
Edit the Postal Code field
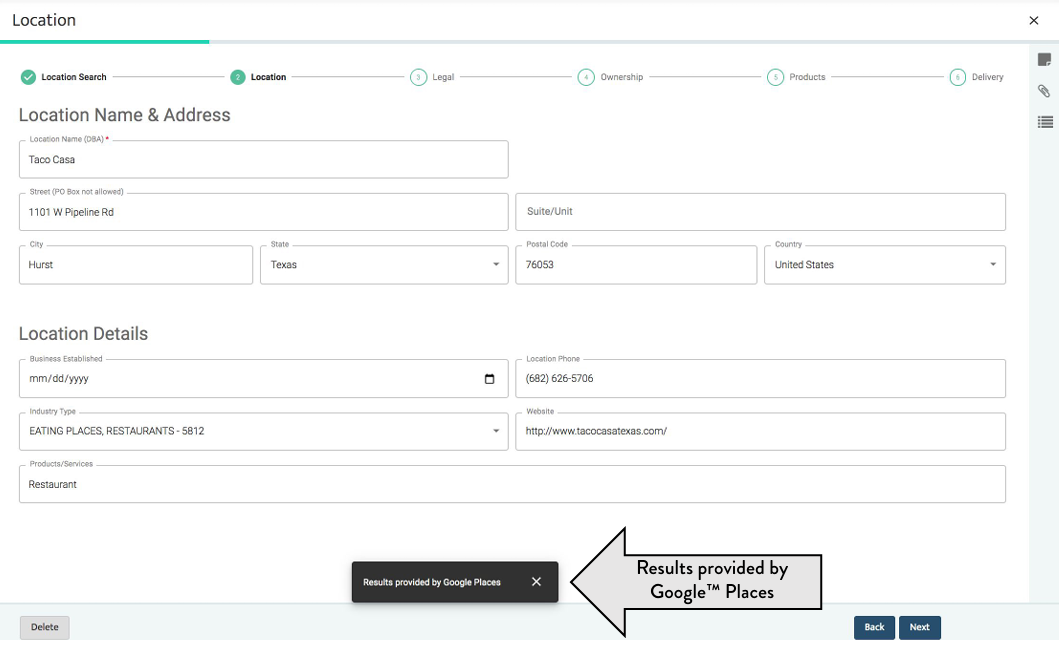click(636, 265)
